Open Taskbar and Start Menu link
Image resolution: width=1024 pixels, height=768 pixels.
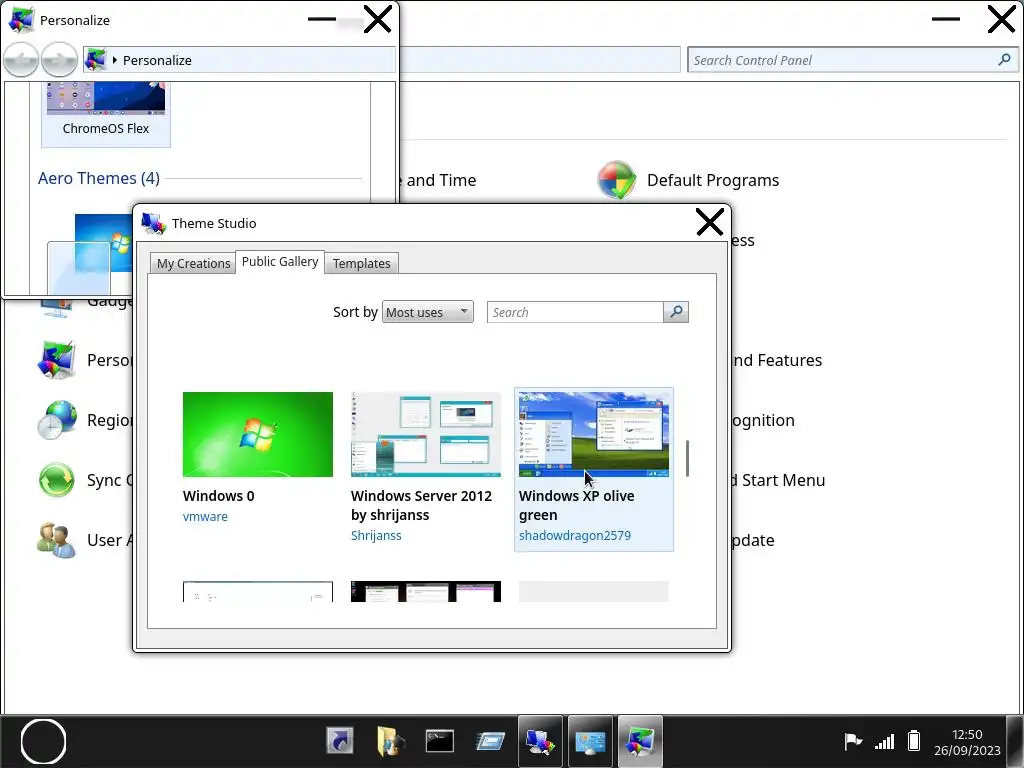[778, 480]
